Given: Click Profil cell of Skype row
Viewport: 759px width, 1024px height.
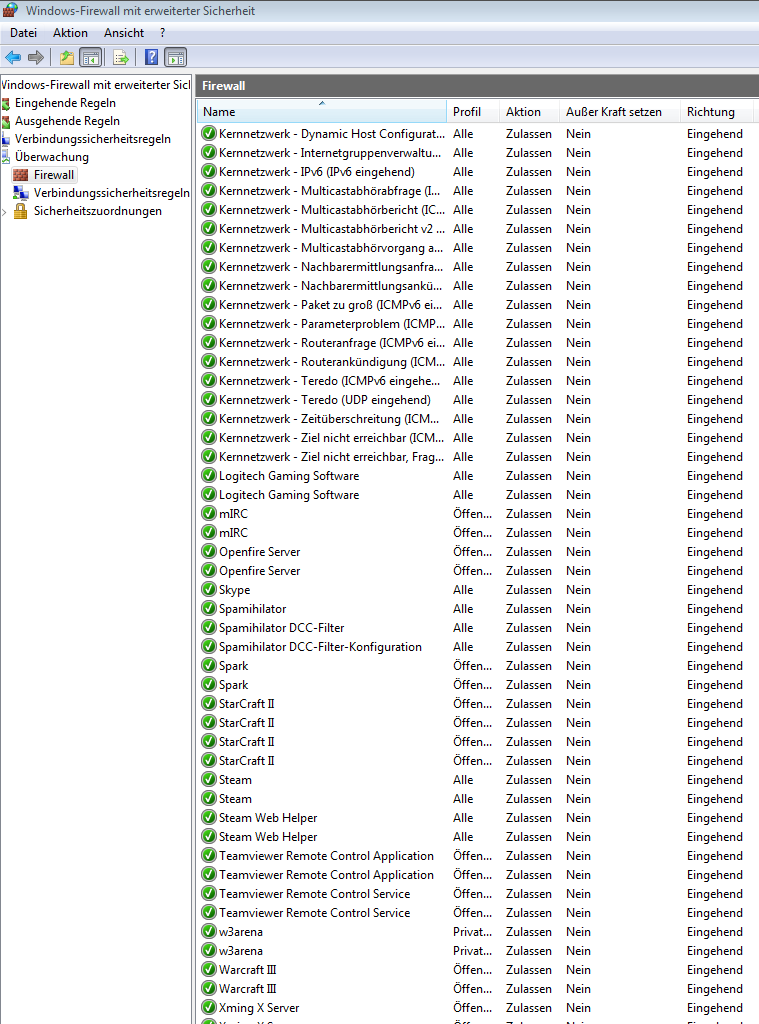Looking at the screenshot, I should pos(463,589).
